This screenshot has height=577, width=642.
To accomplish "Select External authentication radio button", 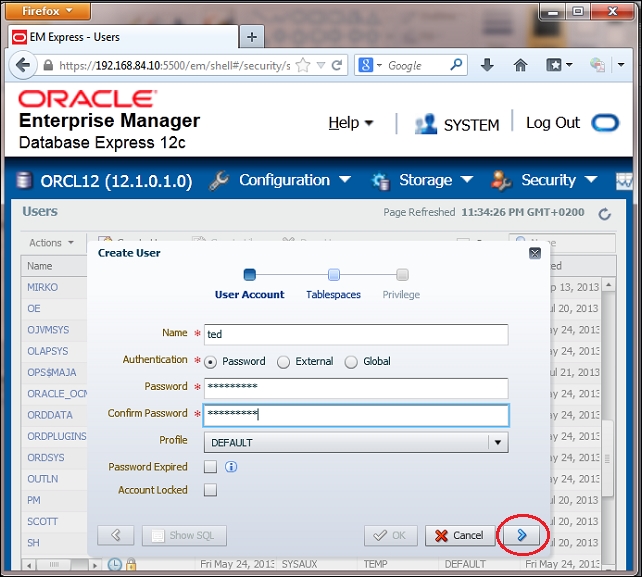I will coord(283,362).
